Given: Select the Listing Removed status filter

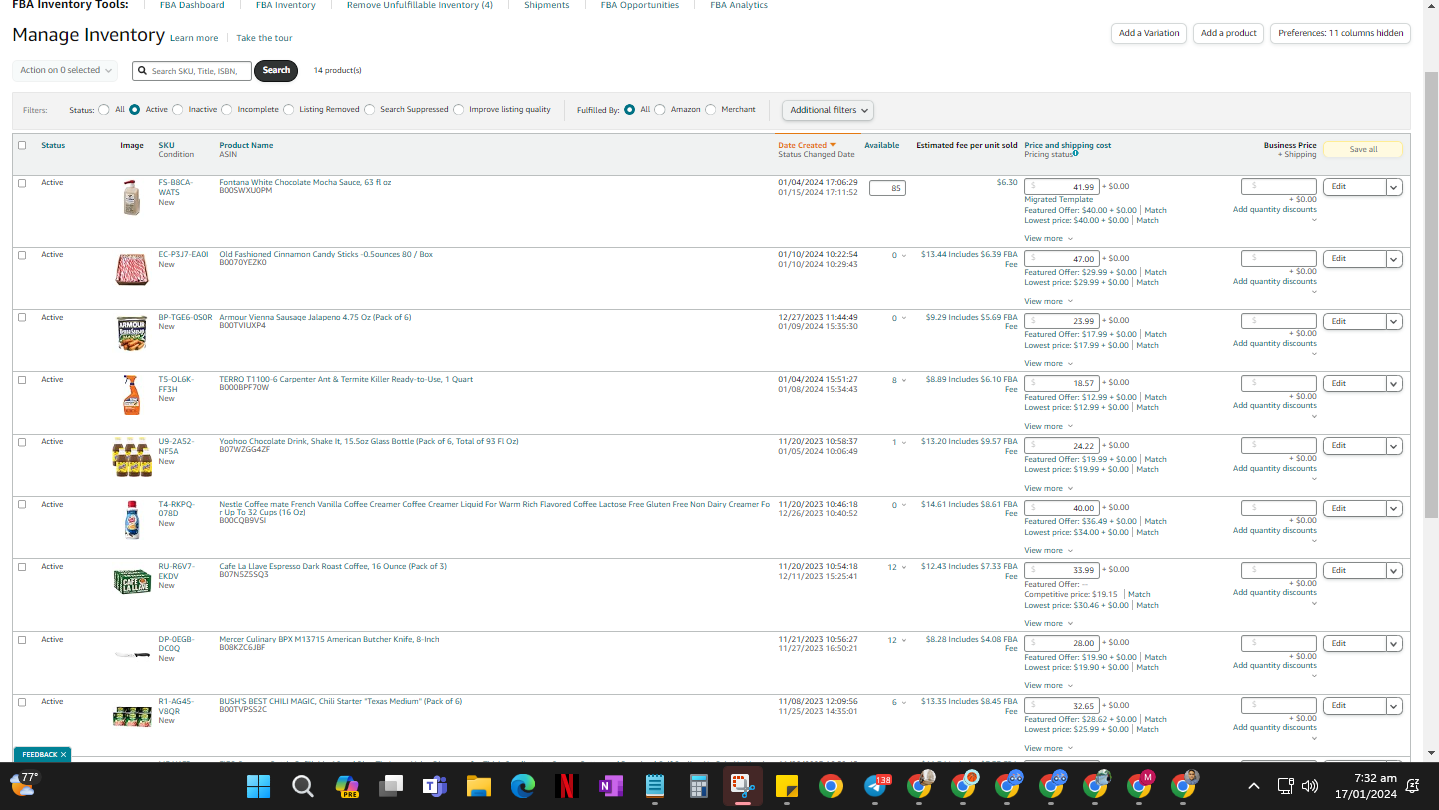Looking at the screenshot, I should [288, 110].
